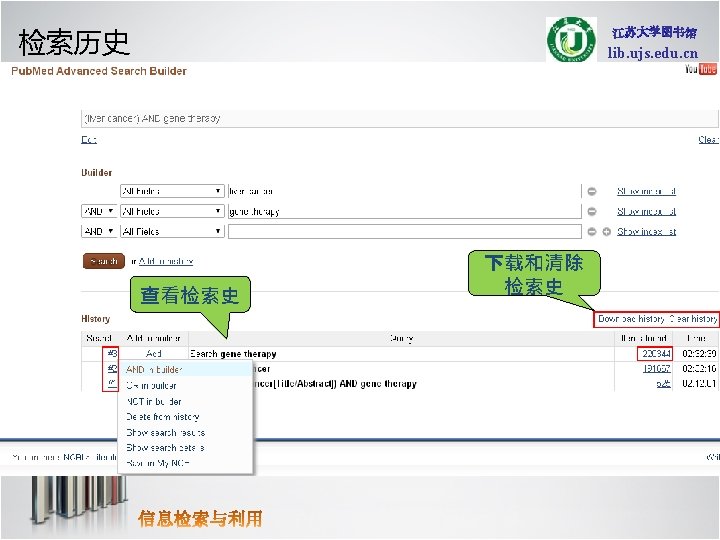The width and height of the screenshot is (720, 540).
Task: Choose OR in builder menu entry
Action: [152, 386]
